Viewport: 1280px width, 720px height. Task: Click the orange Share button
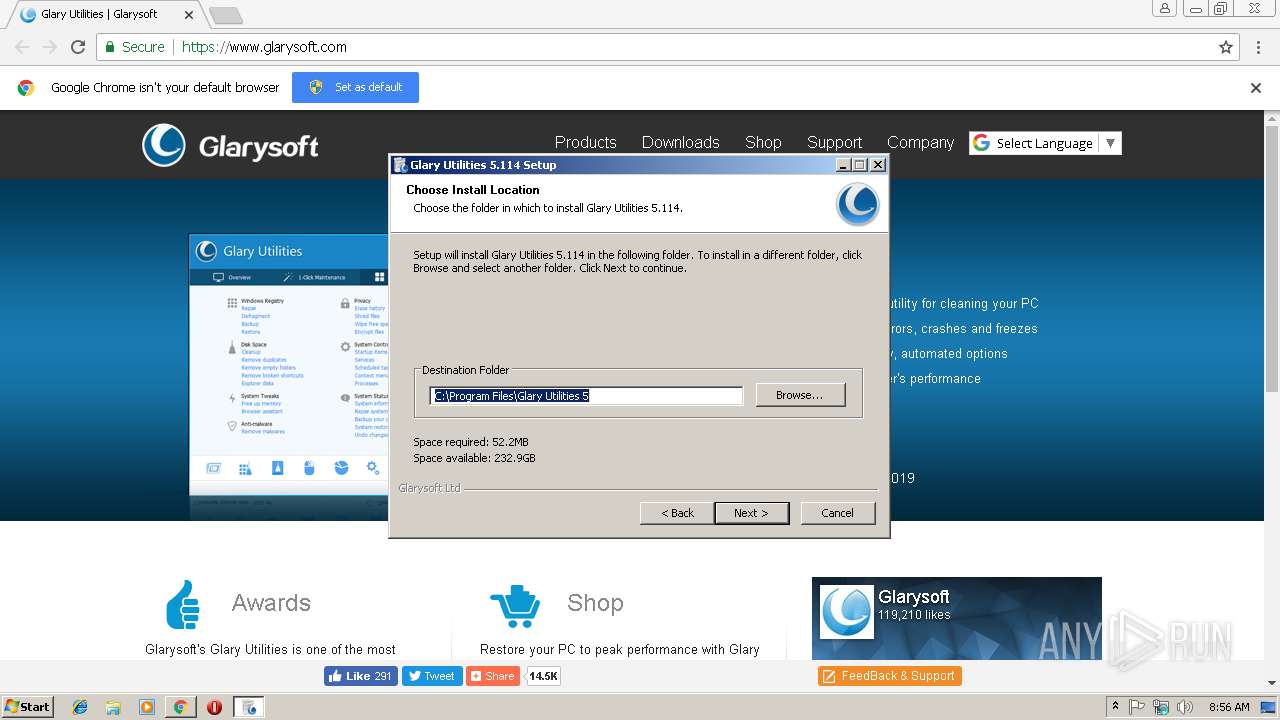click(493, 676)
